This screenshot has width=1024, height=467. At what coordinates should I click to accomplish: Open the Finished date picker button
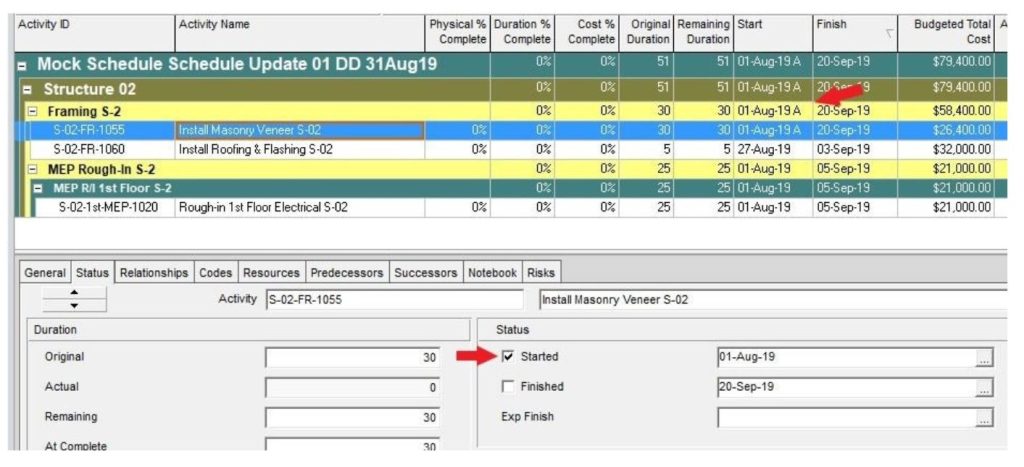[x=984, y=387]
